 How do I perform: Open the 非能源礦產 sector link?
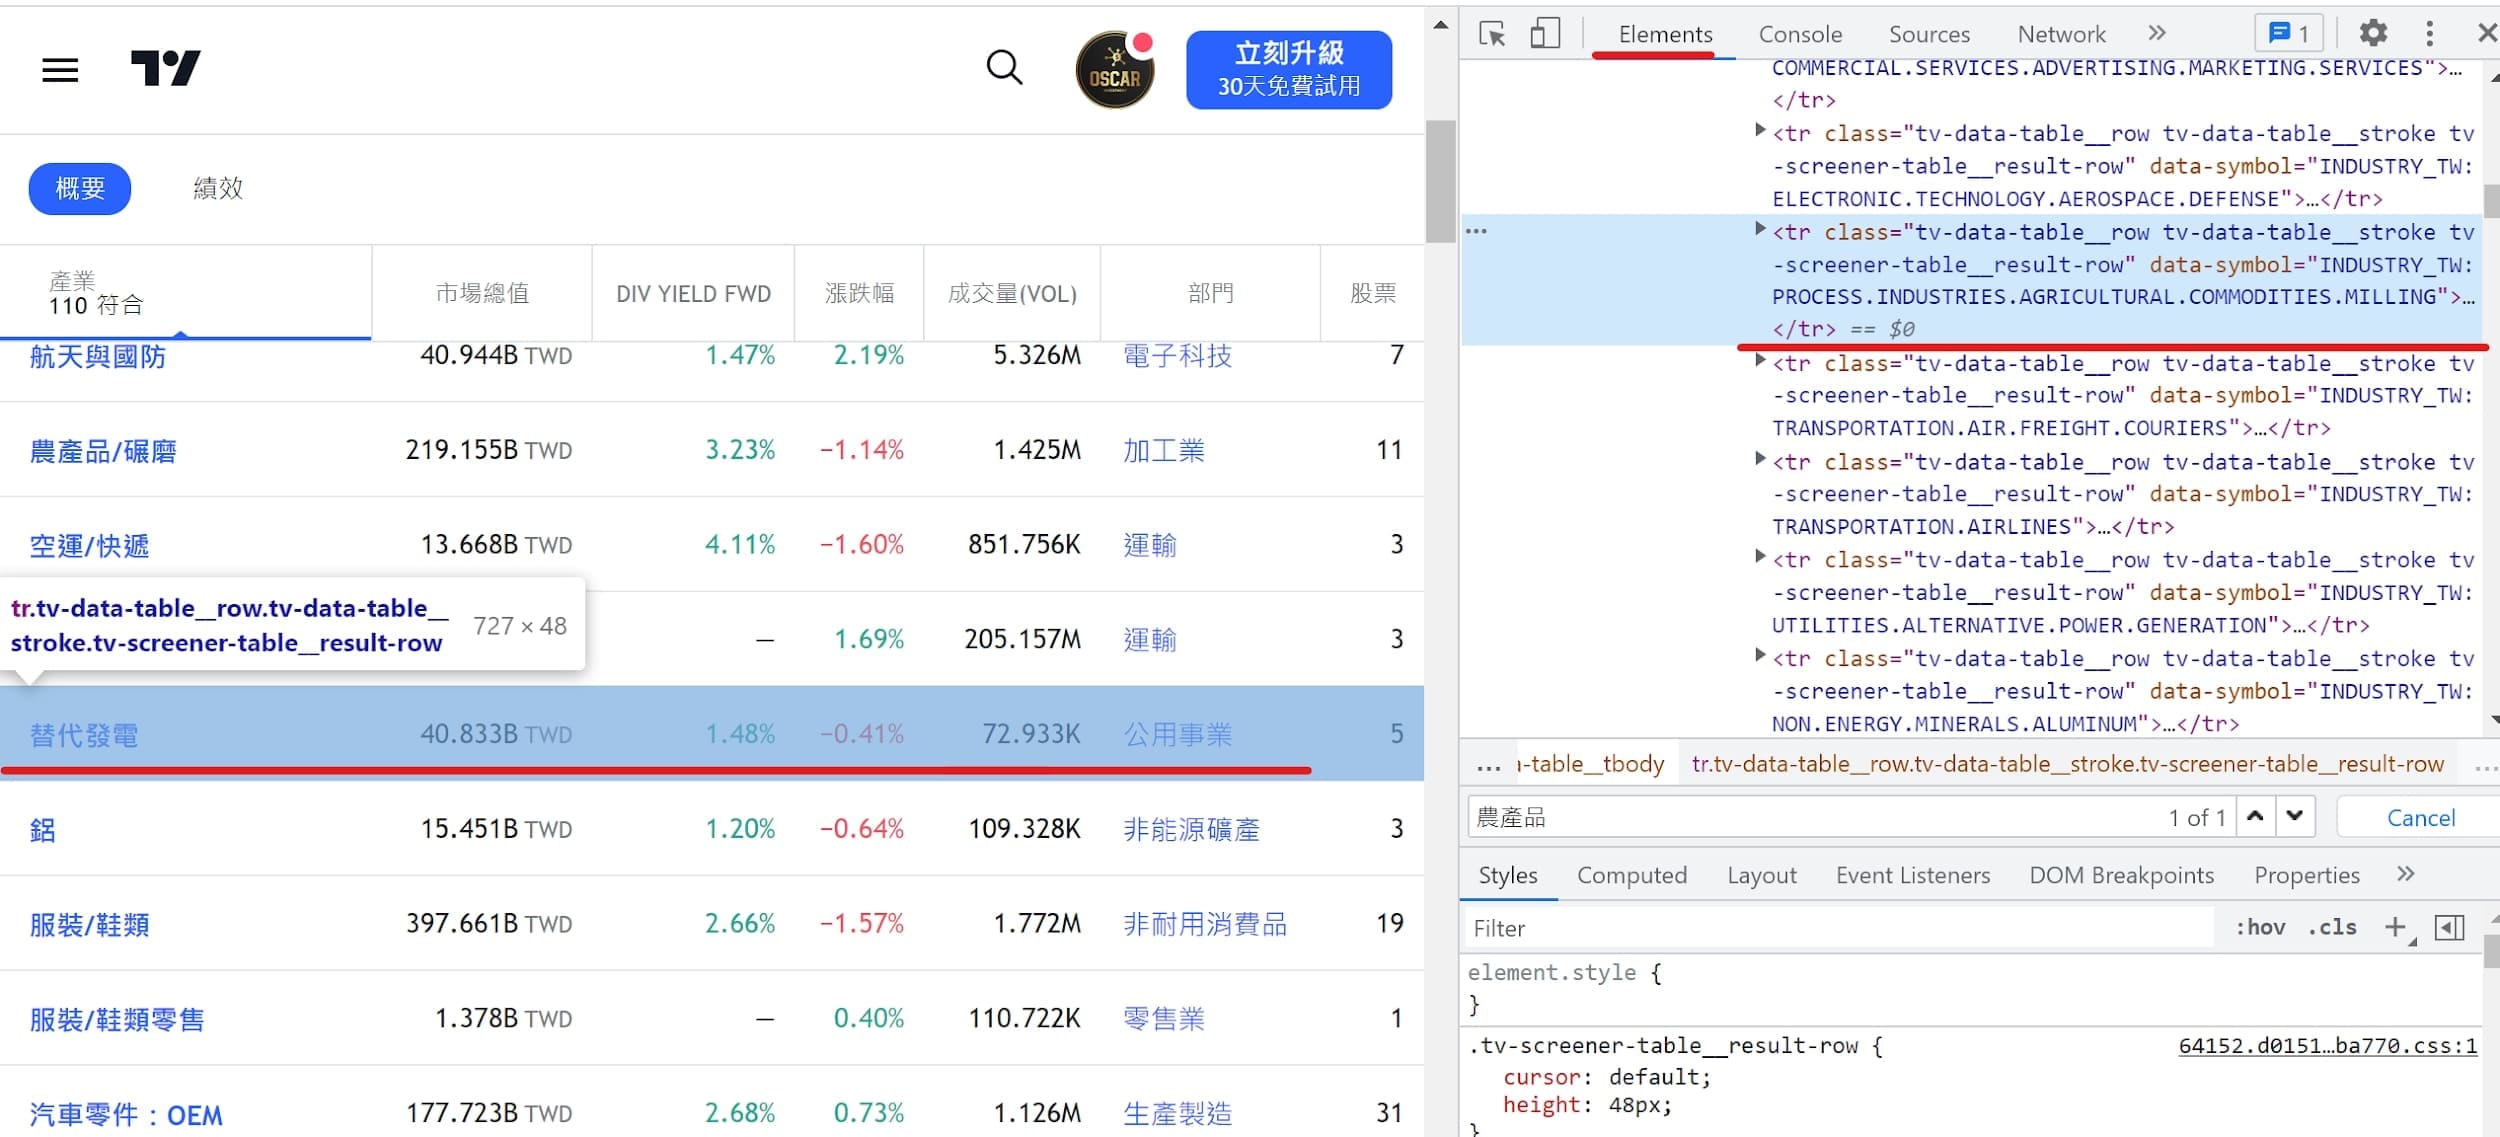[x=1191, y=829]
